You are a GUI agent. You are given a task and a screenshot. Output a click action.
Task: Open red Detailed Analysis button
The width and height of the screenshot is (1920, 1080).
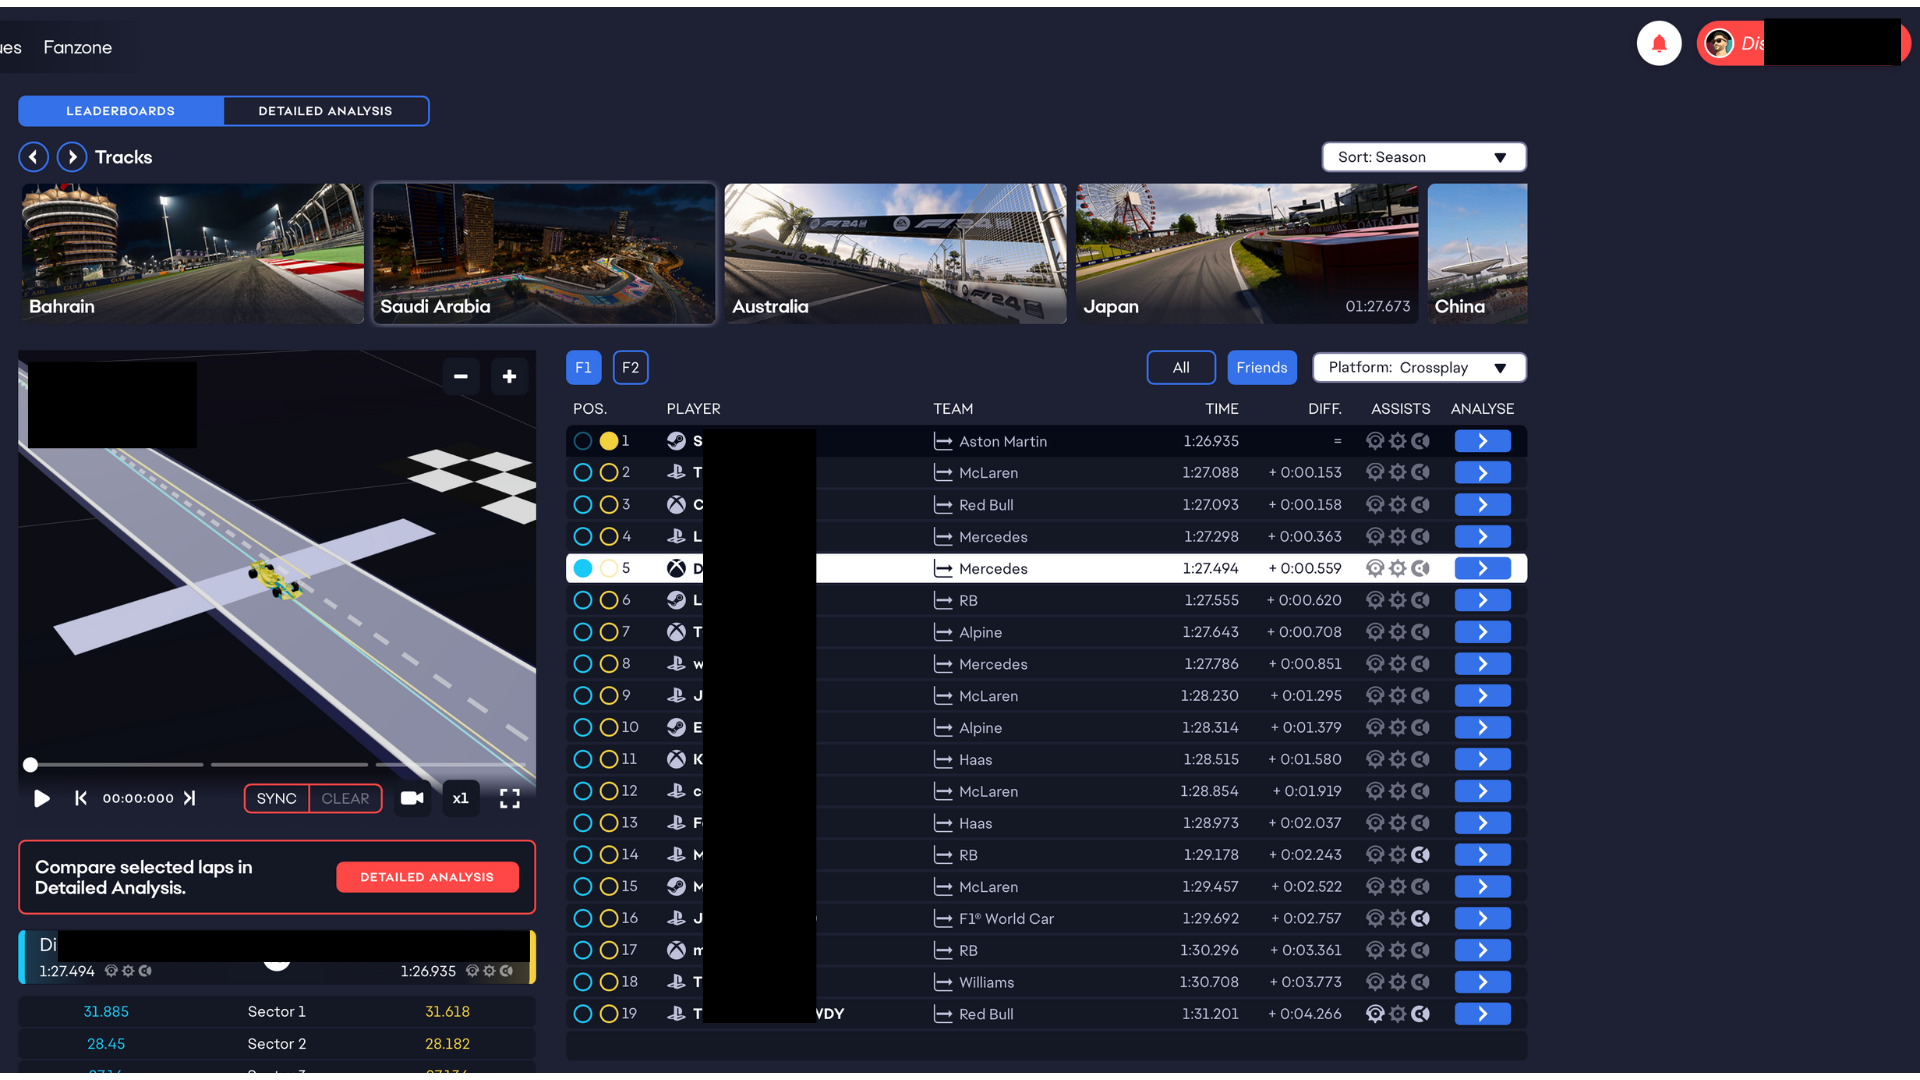427,877
